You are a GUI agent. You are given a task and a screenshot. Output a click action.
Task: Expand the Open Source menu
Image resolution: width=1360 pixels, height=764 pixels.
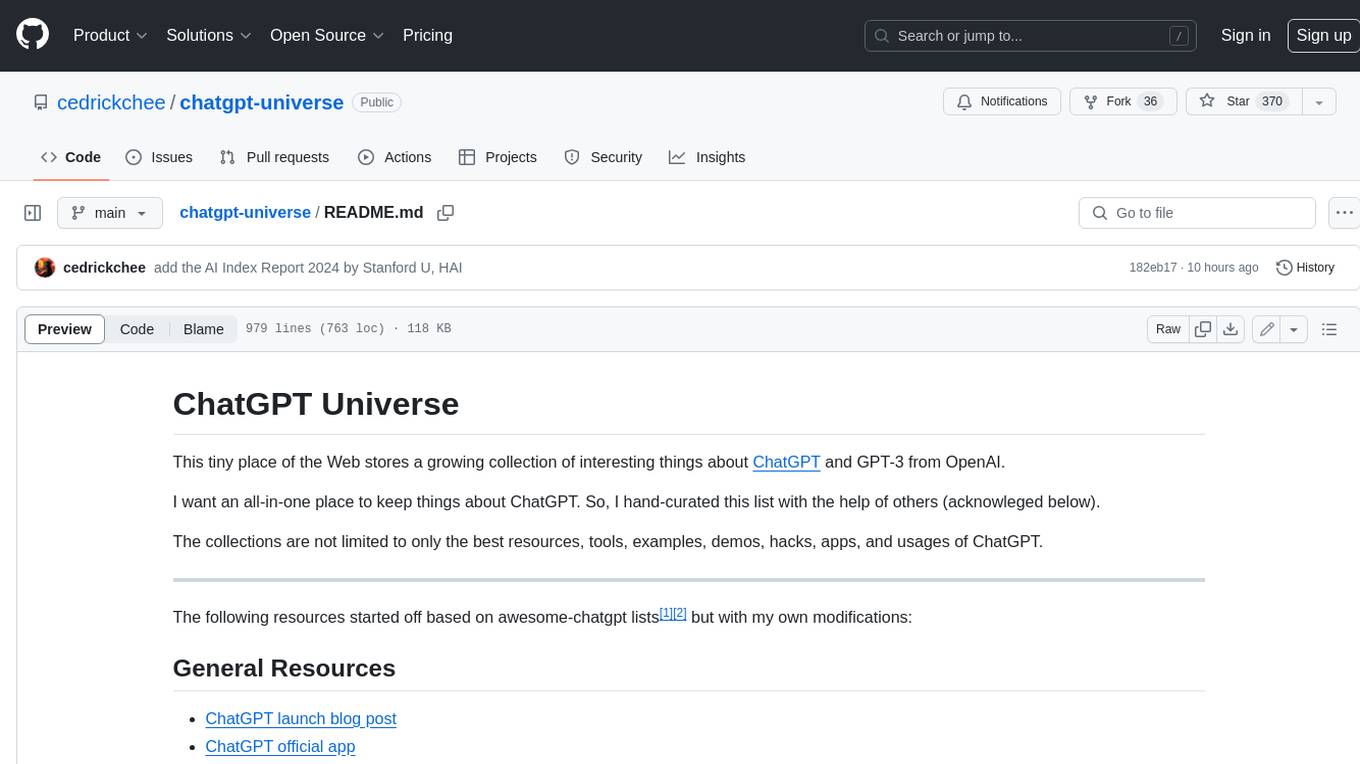(327, 35)
